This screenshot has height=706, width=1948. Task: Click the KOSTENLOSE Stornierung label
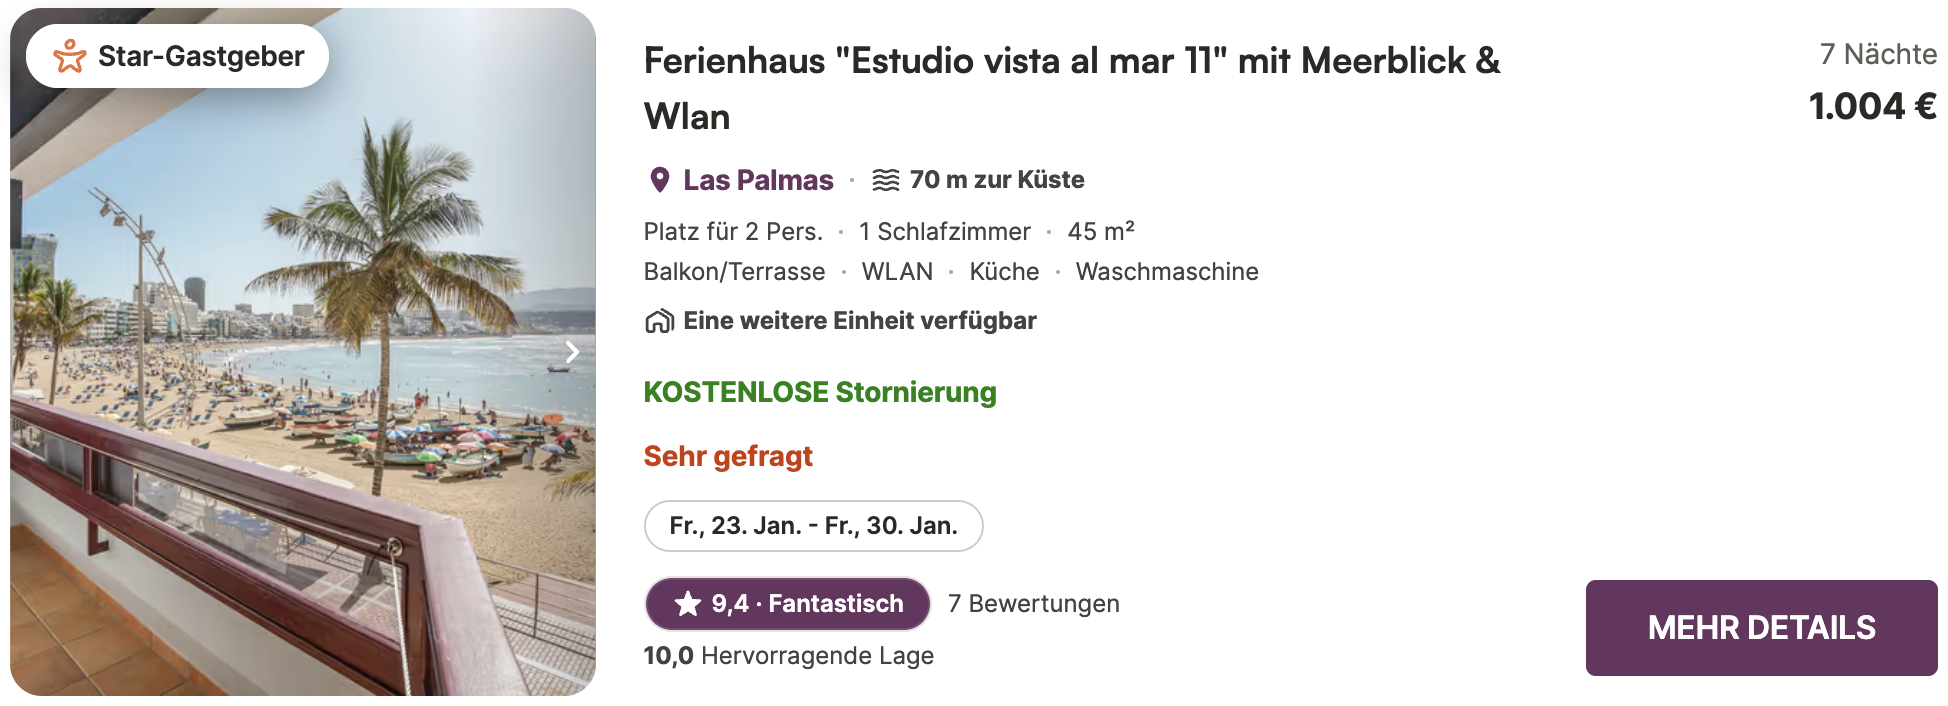point(820,392)
